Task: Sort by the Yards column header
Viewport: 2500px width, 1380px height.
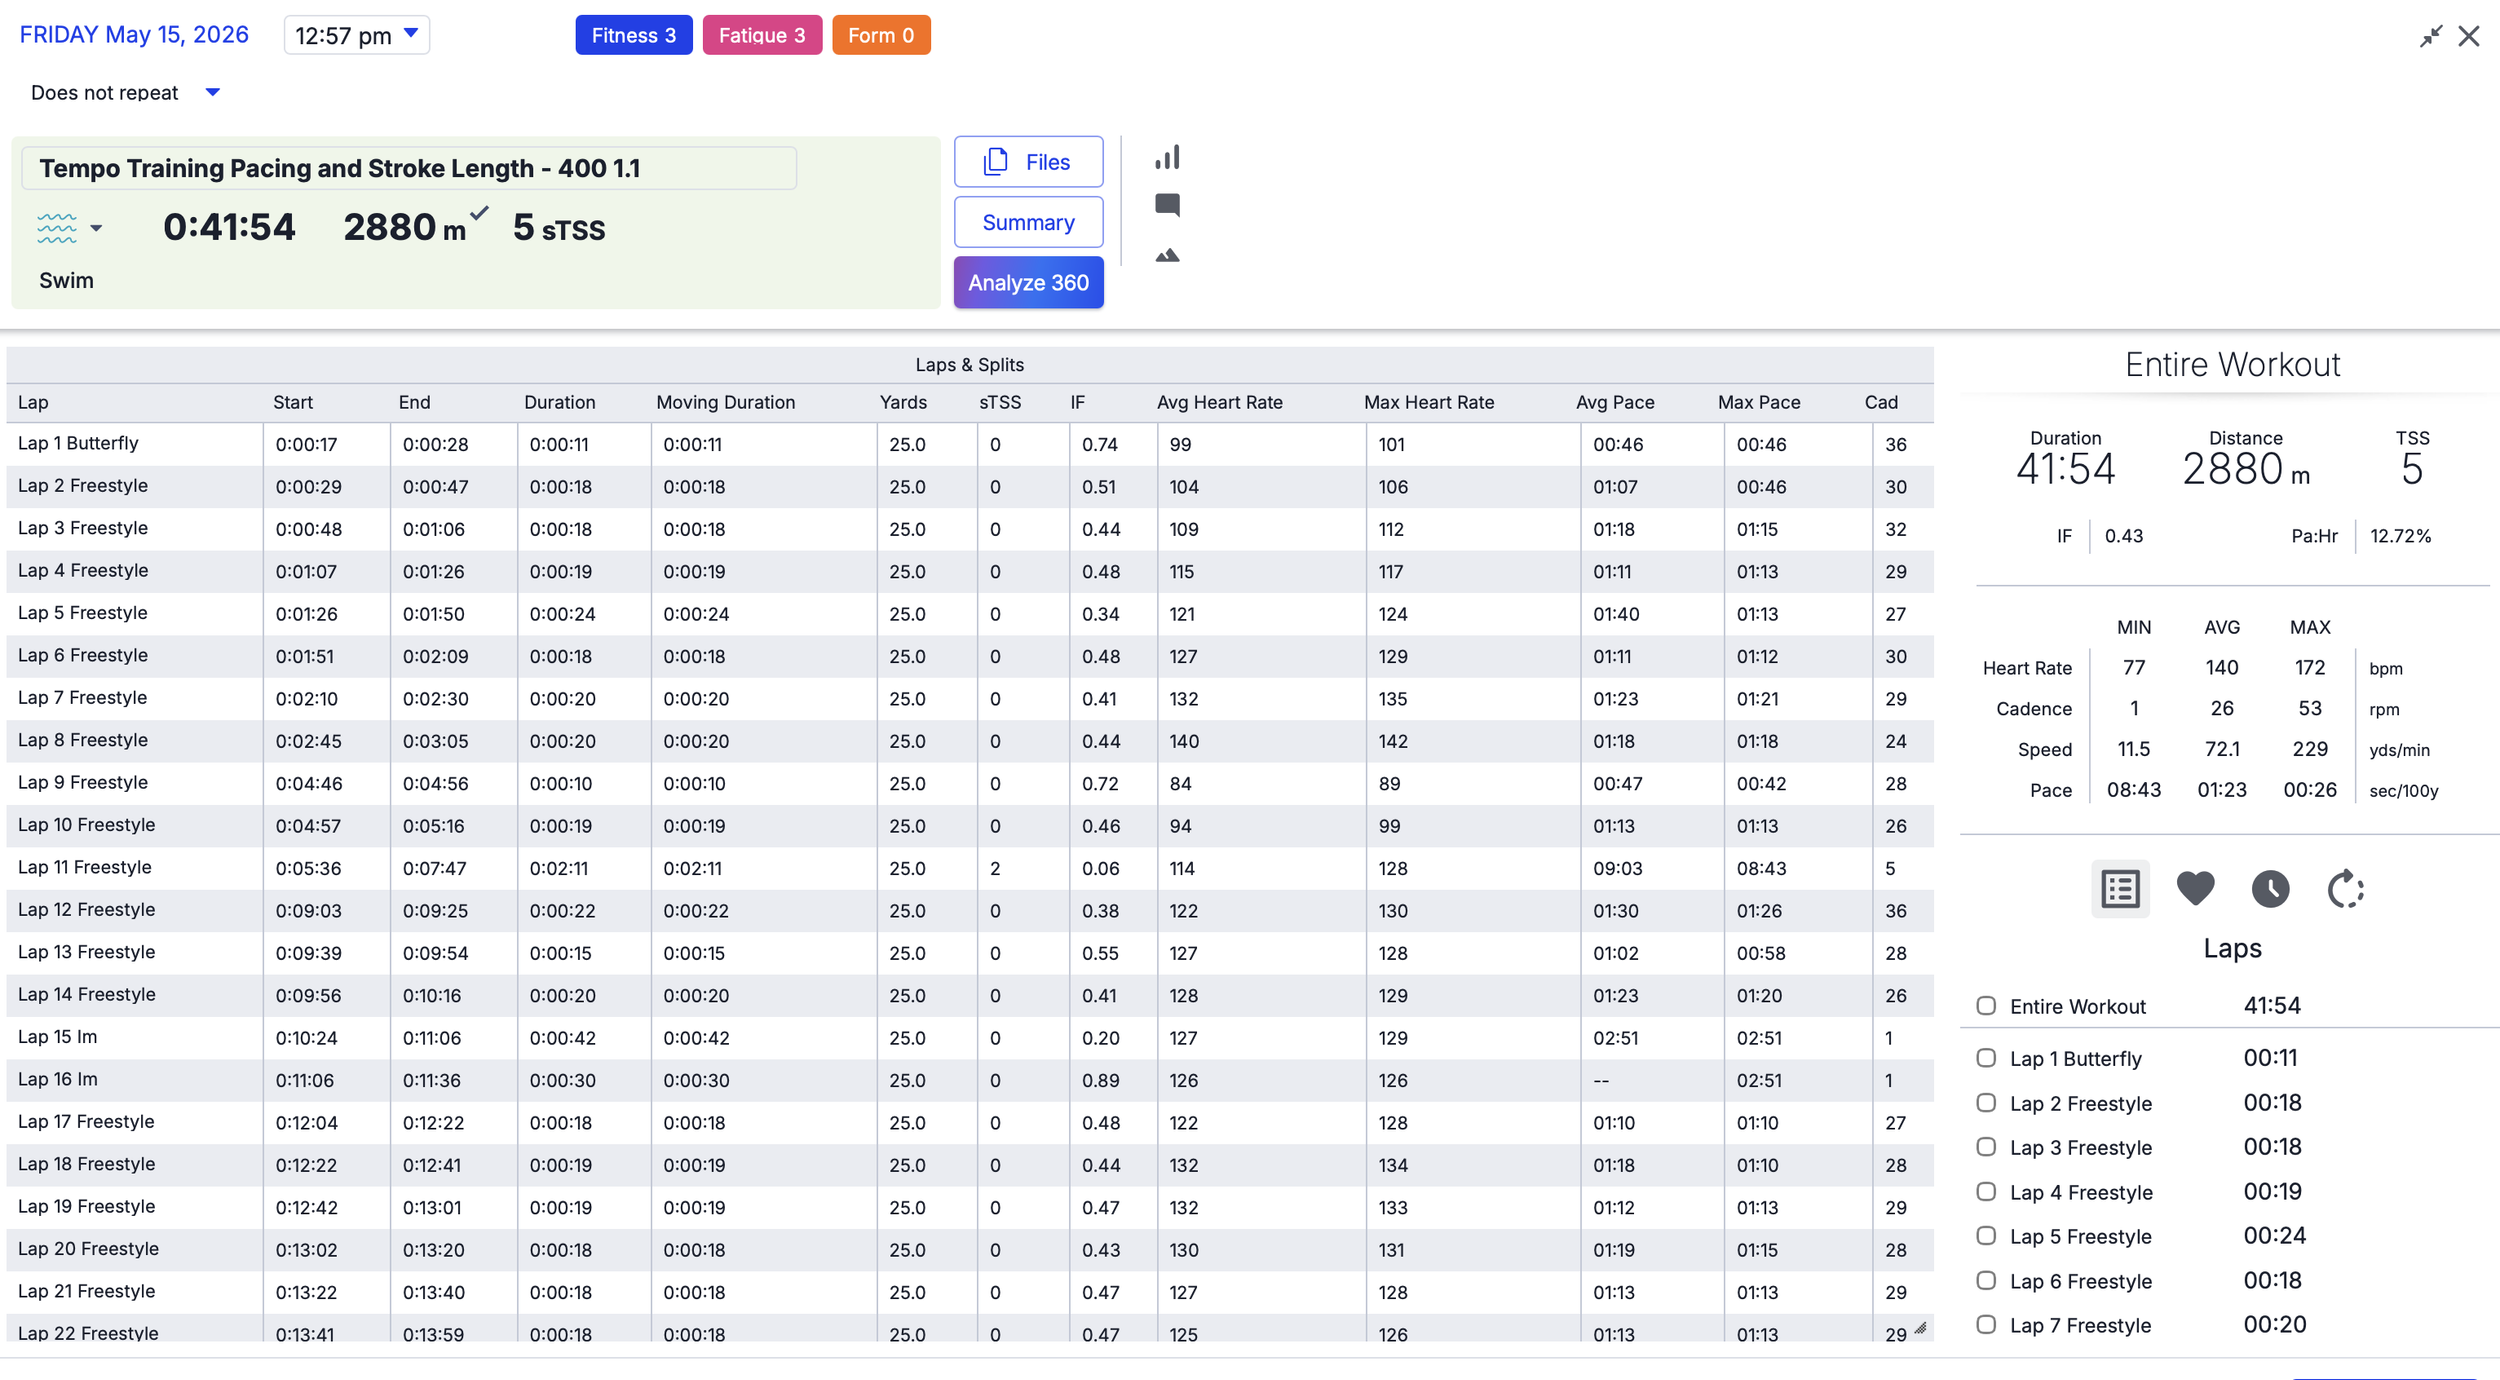Action: pos(903,402)
